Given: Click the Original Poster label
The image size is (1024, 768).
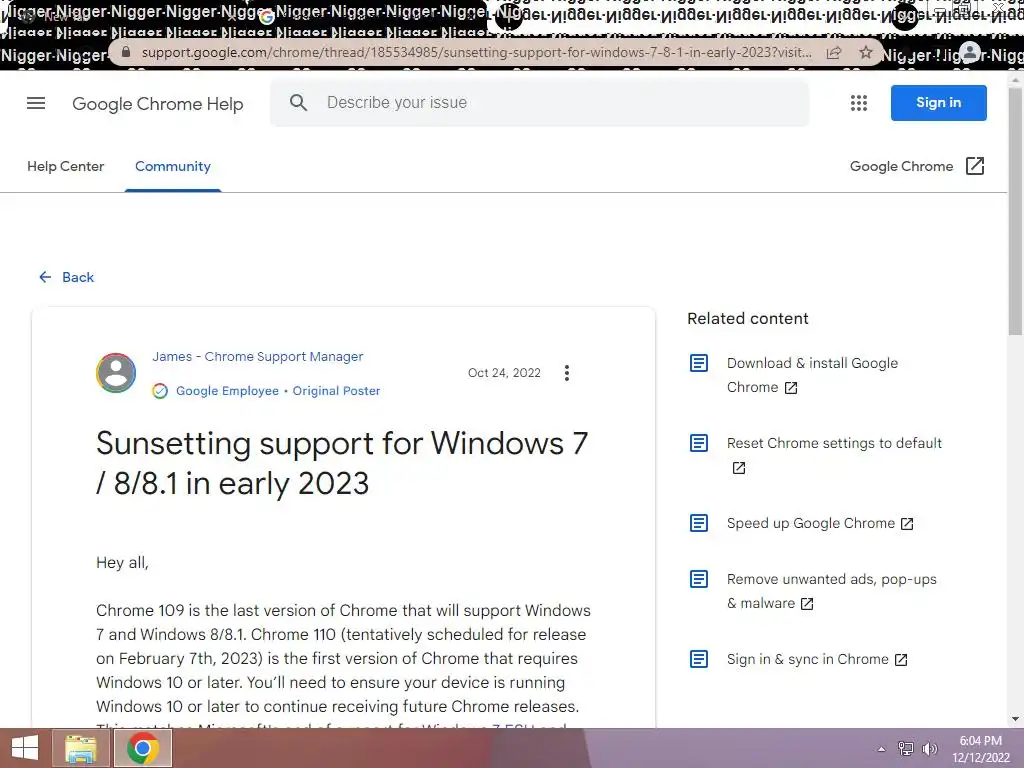Looking at the screenshot, I should click(x=336, y=391).
